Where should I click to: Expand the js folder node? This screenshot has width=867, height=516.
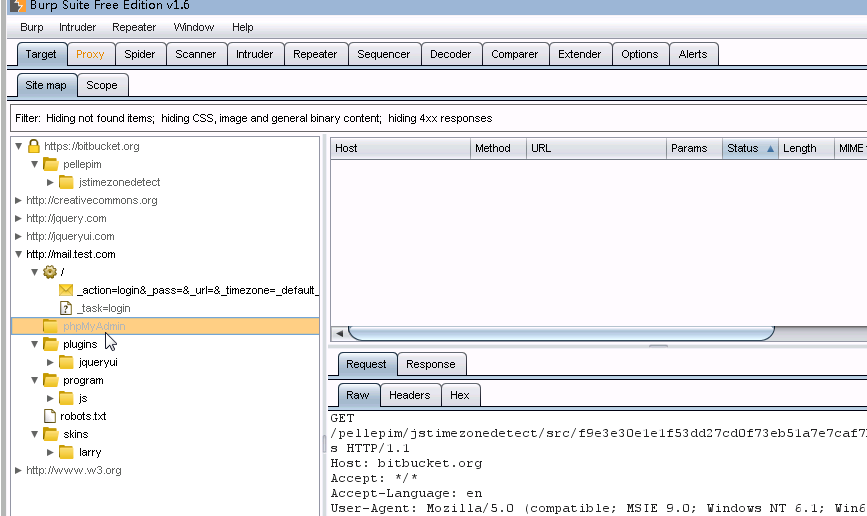pos(50,398)
